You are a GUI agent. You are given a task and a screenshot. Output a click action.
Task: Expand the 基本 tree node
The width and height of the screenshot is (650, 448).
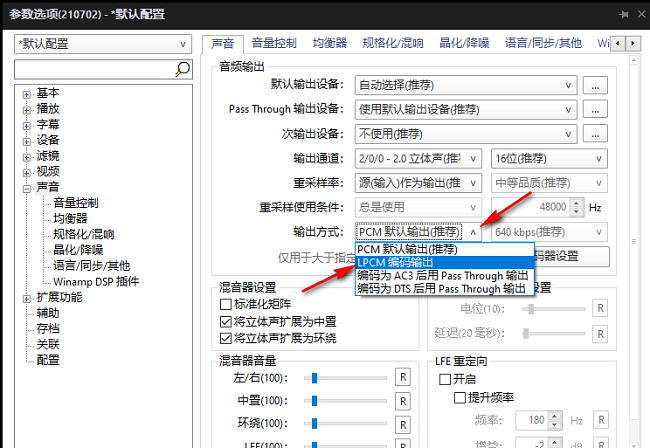[x=27, y=94]
